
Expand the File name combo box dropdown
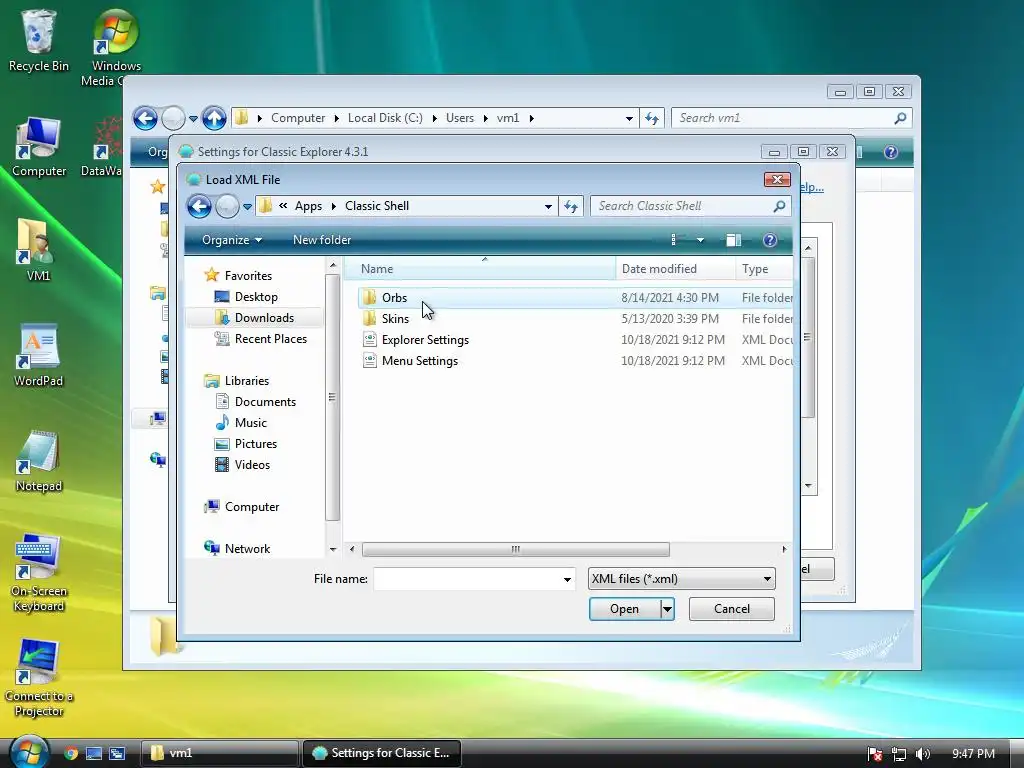click(567, 579)
